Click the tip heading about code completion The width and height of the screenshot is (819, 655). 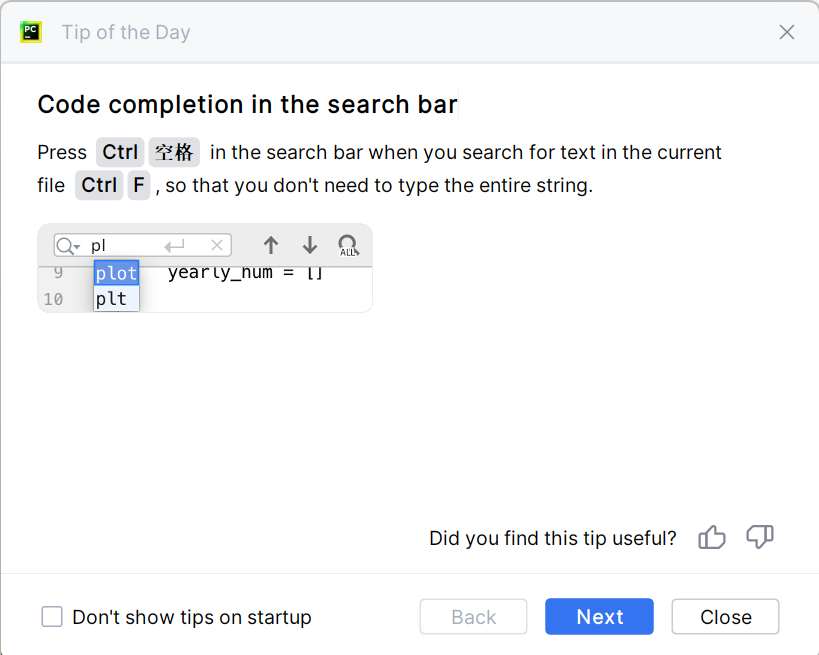pyautogui.click(x=247, y=105)
